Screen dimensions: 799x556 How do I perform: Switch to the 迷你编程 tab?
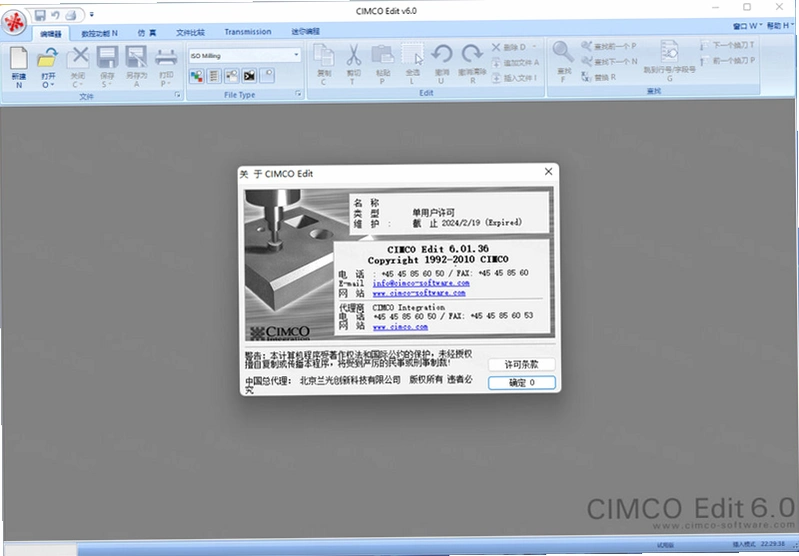(306, 32)
